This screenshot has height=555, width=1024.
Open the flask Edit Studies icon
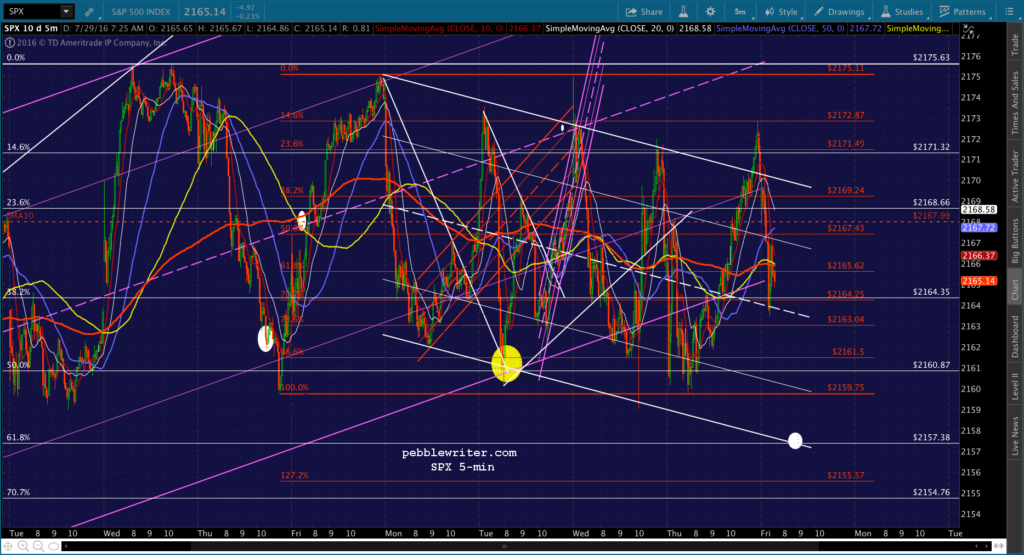684,12
